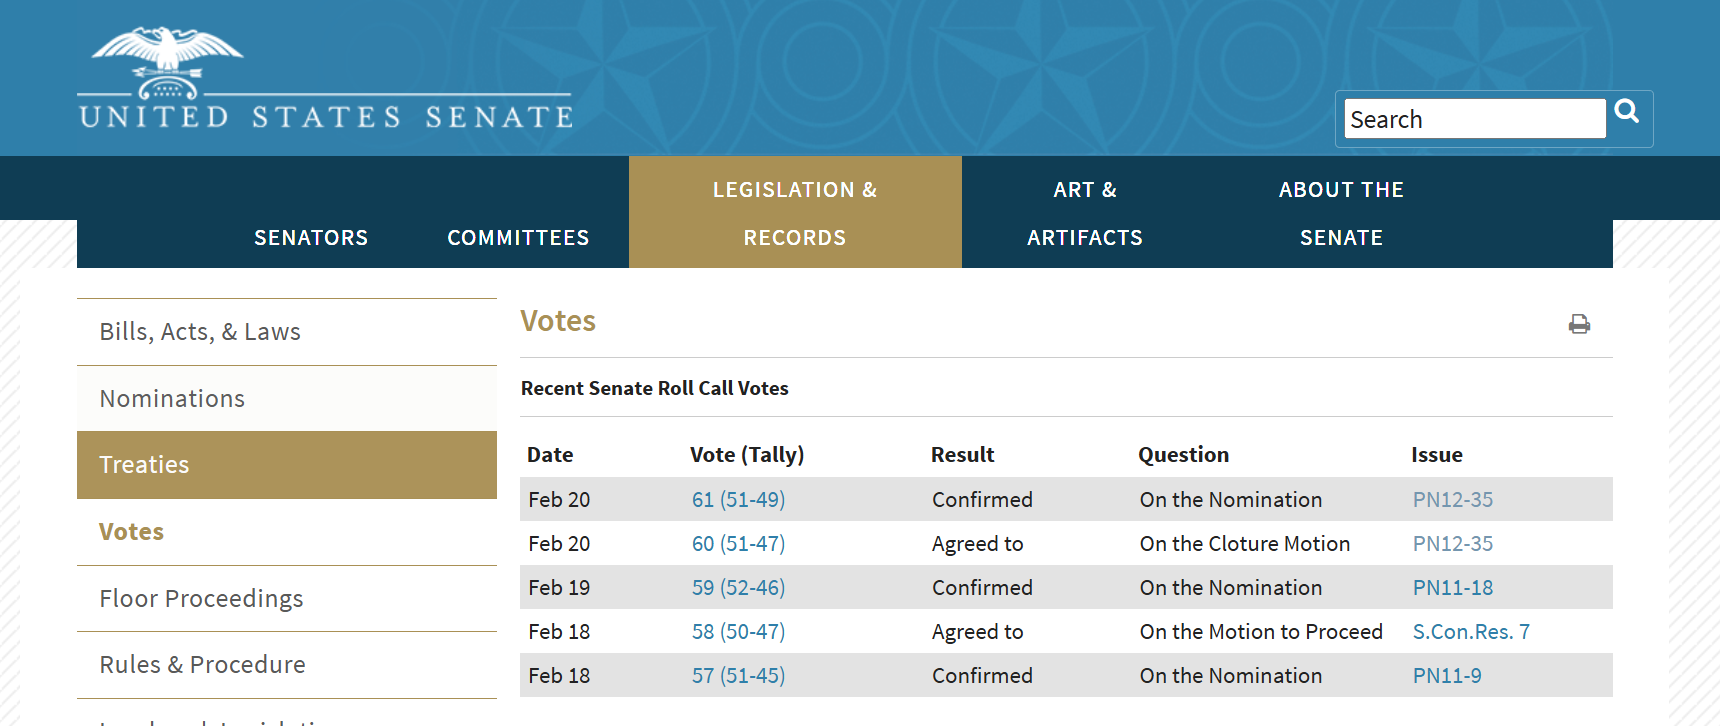The height and width of the screenshot is (726, 1720).
Task: Click the United States Senate eagle logo
Action: click(326, 78)
